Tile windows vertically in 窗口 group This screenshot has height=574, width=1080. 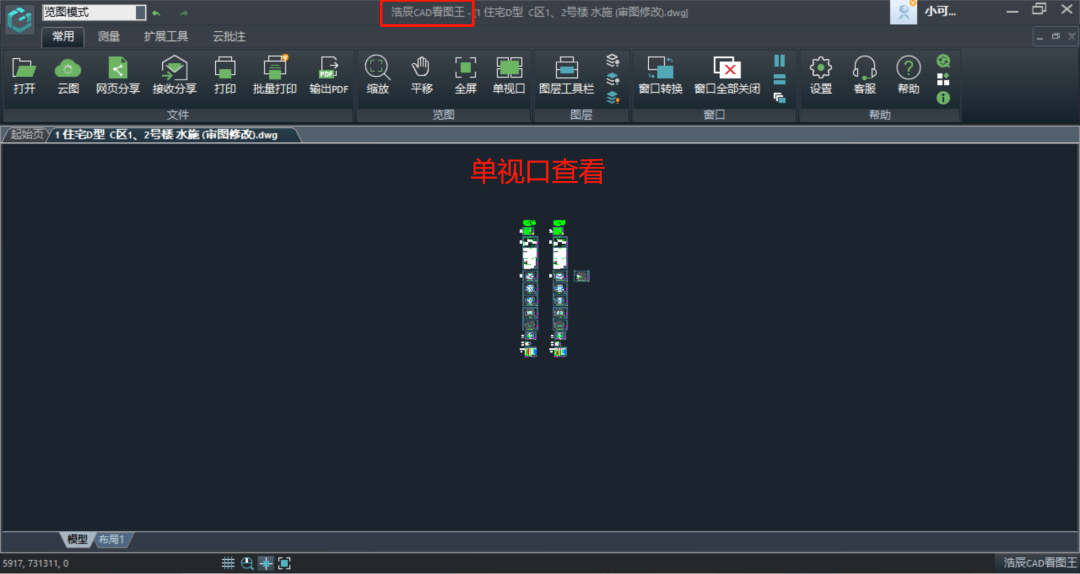(x=780, y=61)
